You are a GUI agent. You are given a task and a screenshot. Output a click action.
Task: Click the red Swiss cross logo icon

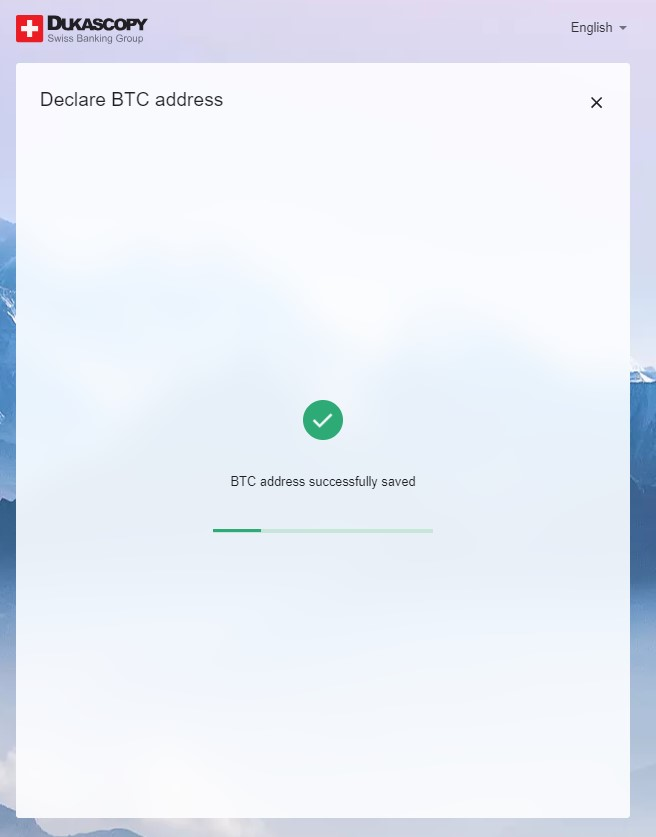coord(29,28)
